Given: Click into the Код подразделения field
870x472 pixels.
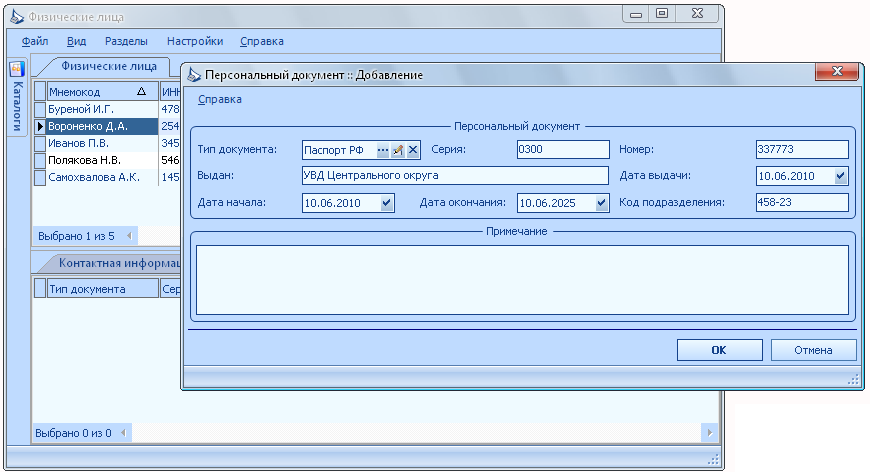Looking at the screenshot, I should click(802, 202).
